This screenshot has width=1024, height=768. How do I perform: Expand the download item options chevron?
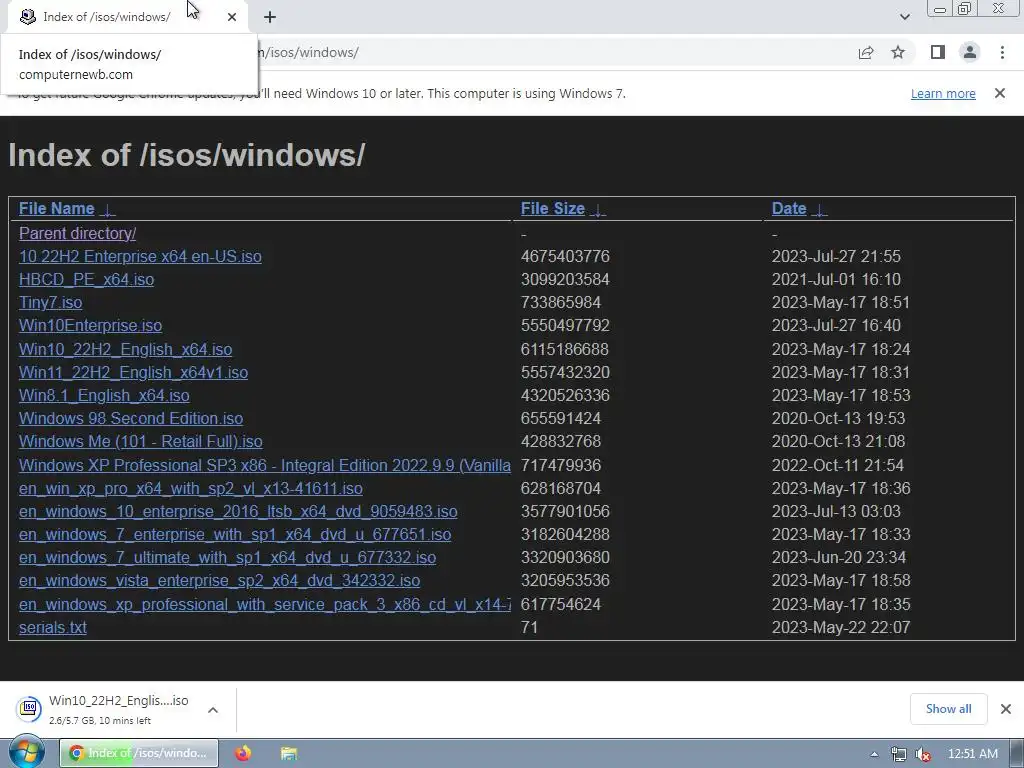(213, 710)
